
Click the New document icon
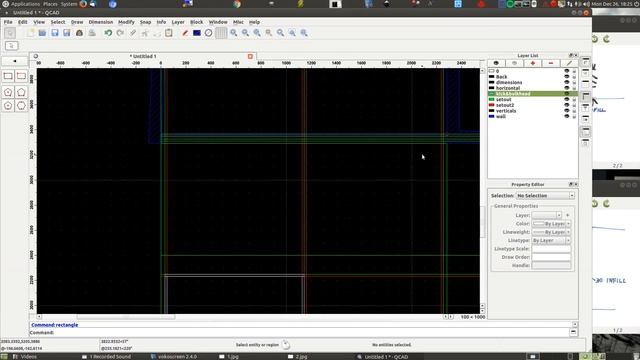(31, 33)
